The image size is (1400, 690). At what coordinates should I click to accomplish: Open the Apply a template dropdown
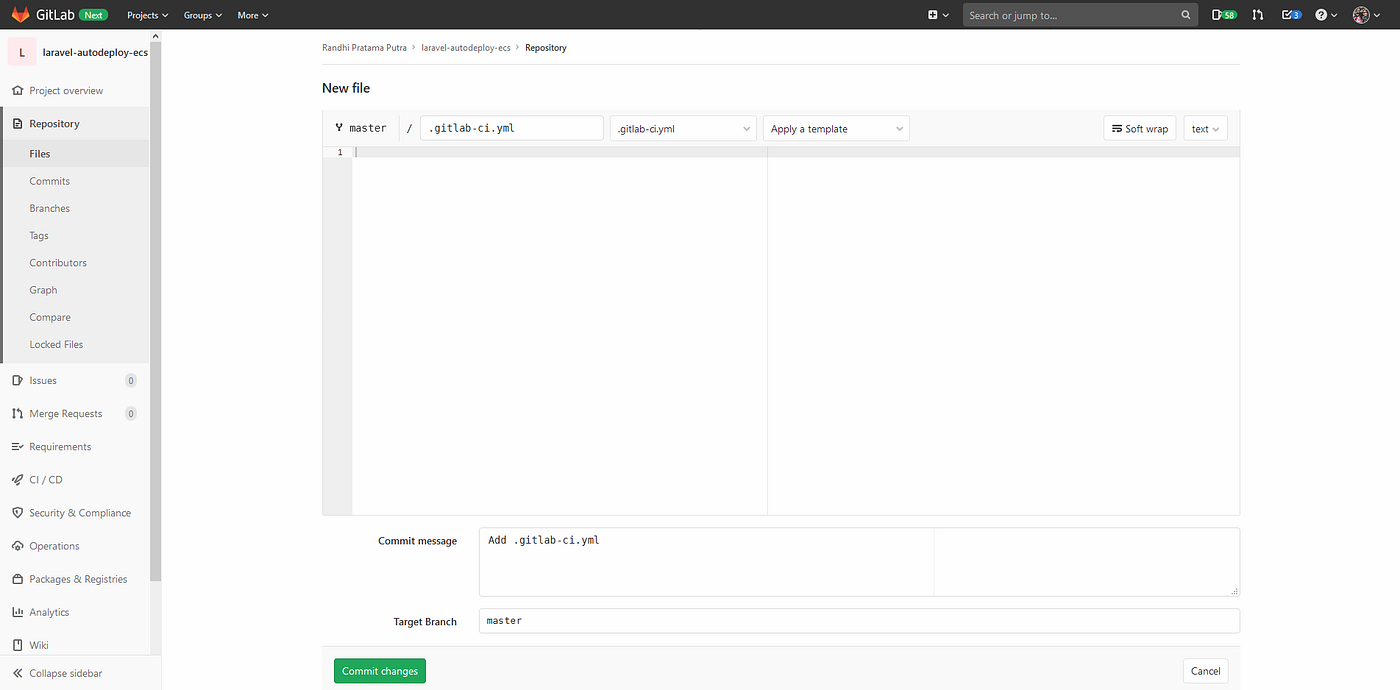(x=836, y=128)
